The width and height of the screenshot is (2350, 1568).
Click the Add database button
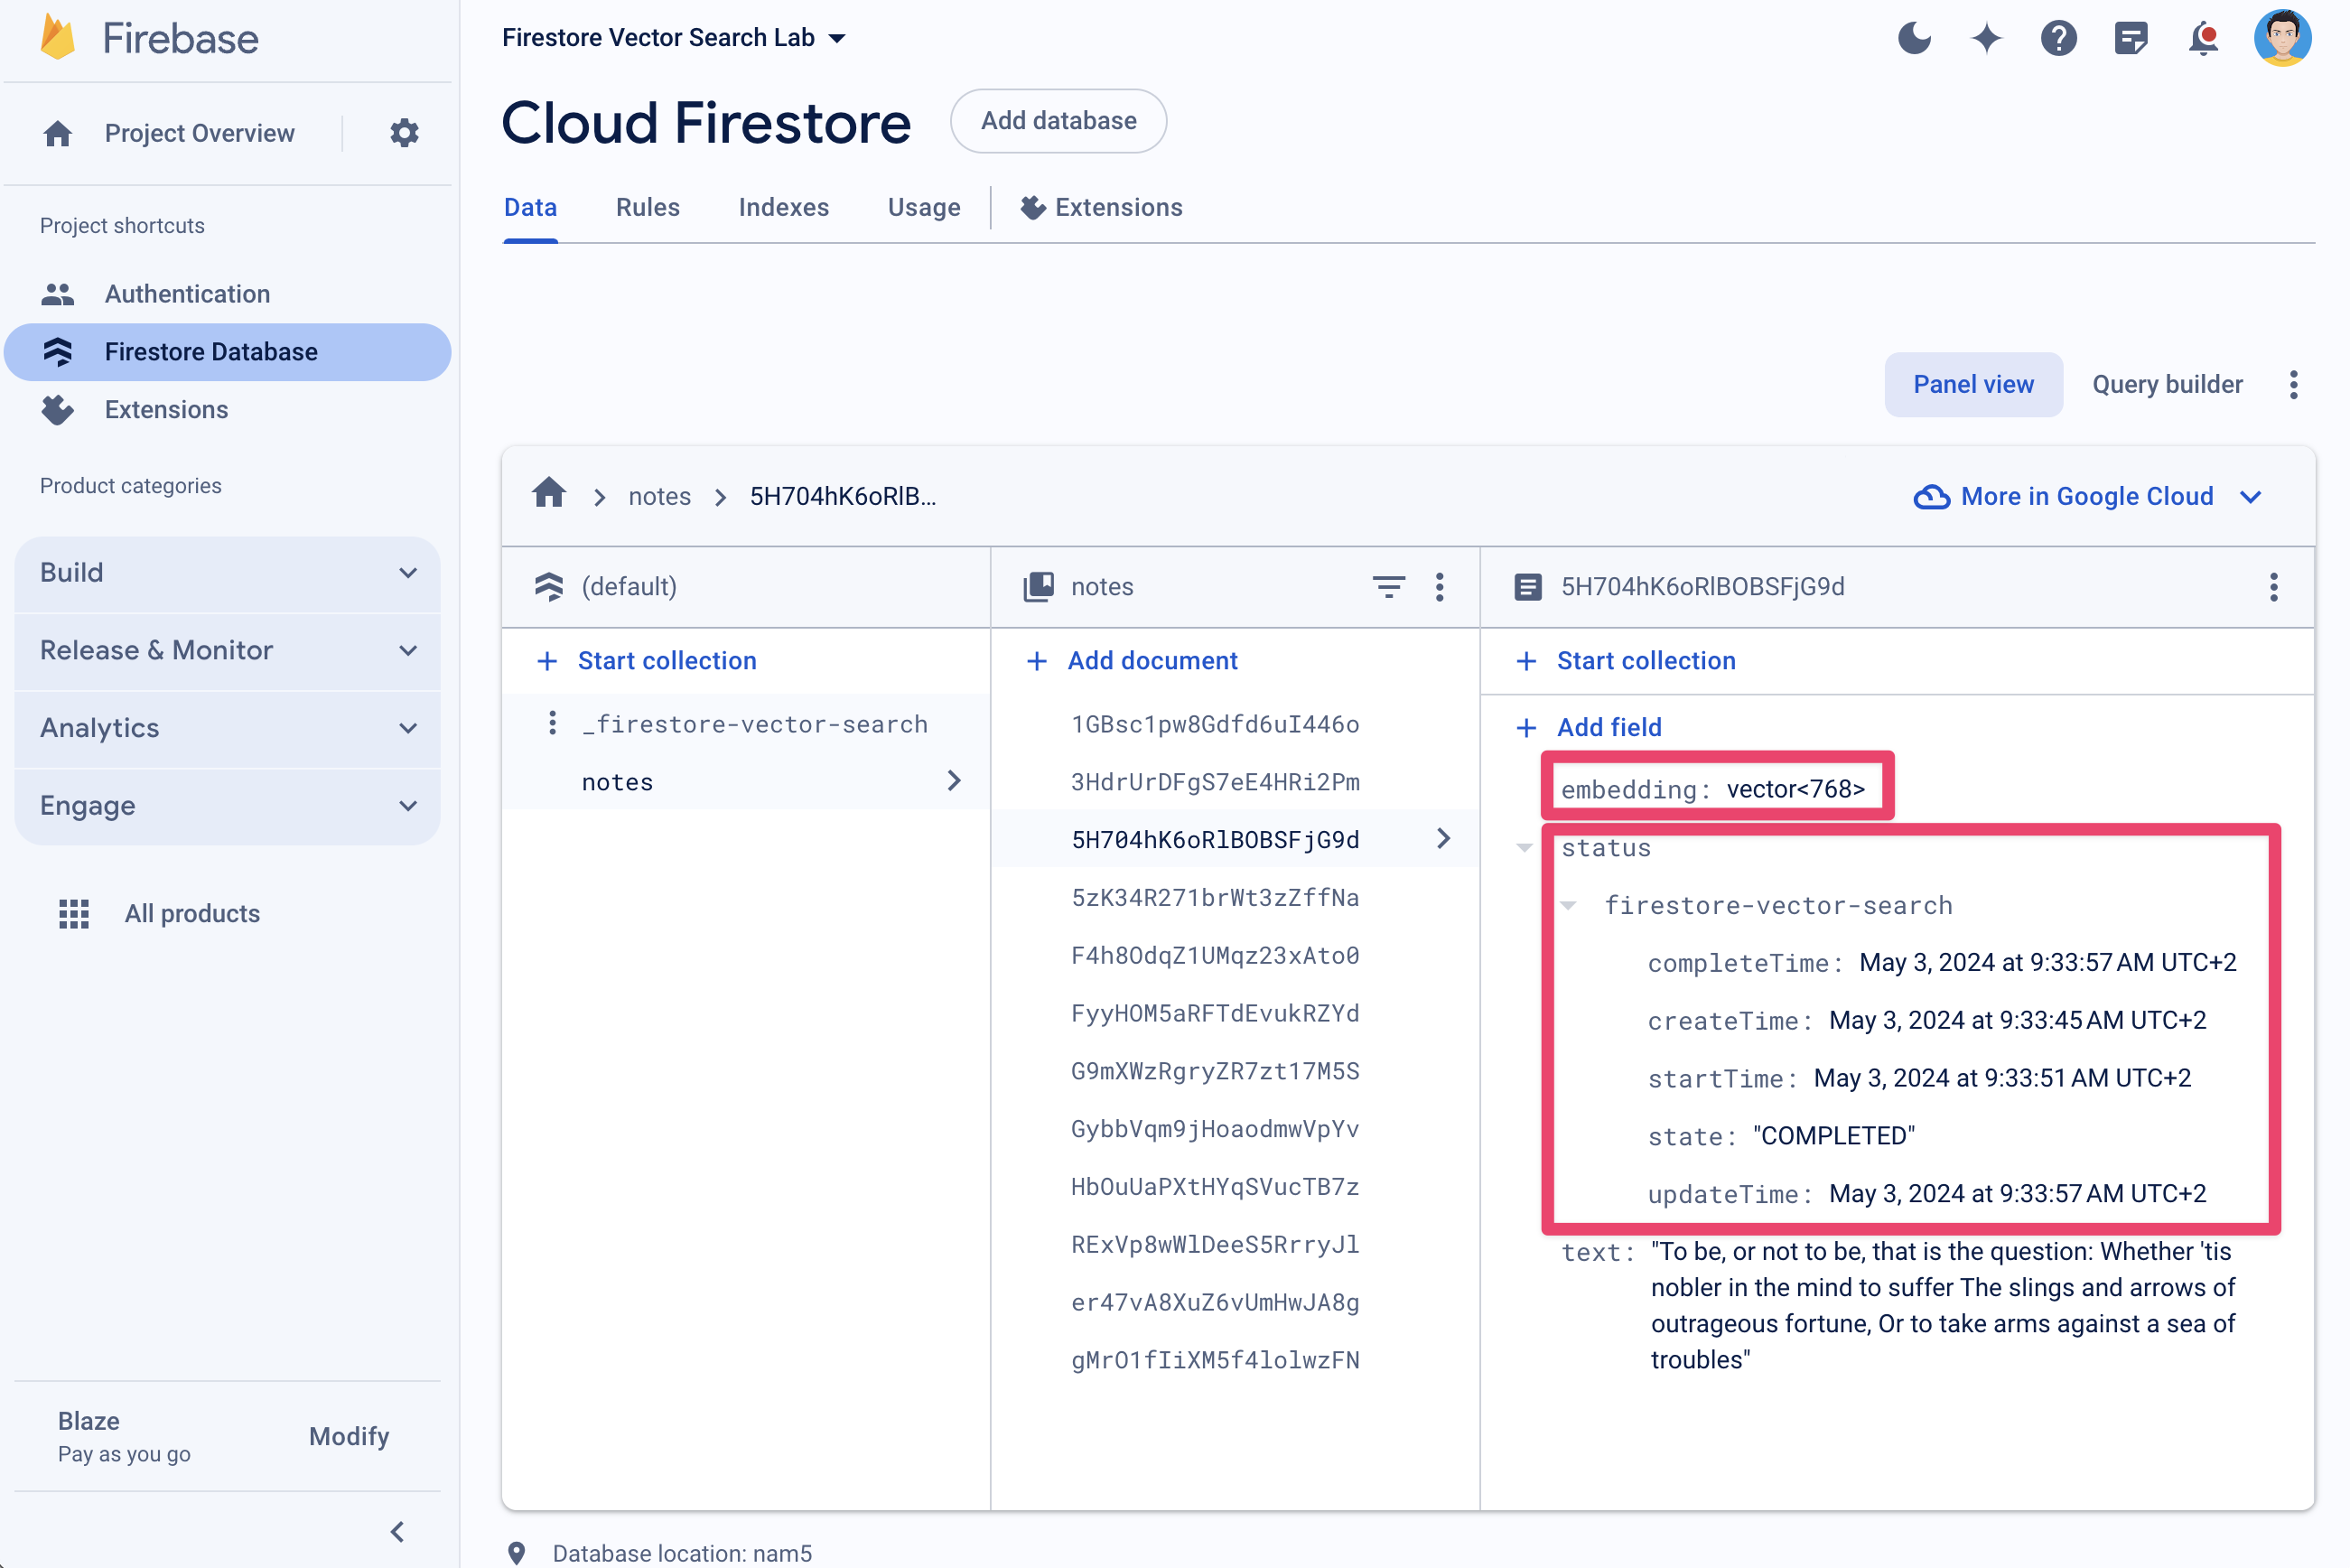coord(1057,121)
